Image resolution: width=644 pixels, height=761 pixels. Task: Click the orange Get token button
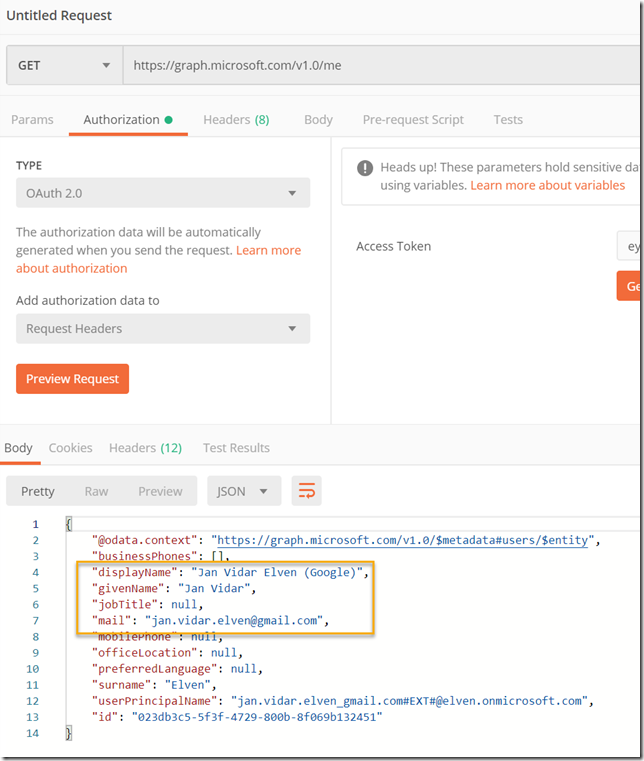pos(629,286)
